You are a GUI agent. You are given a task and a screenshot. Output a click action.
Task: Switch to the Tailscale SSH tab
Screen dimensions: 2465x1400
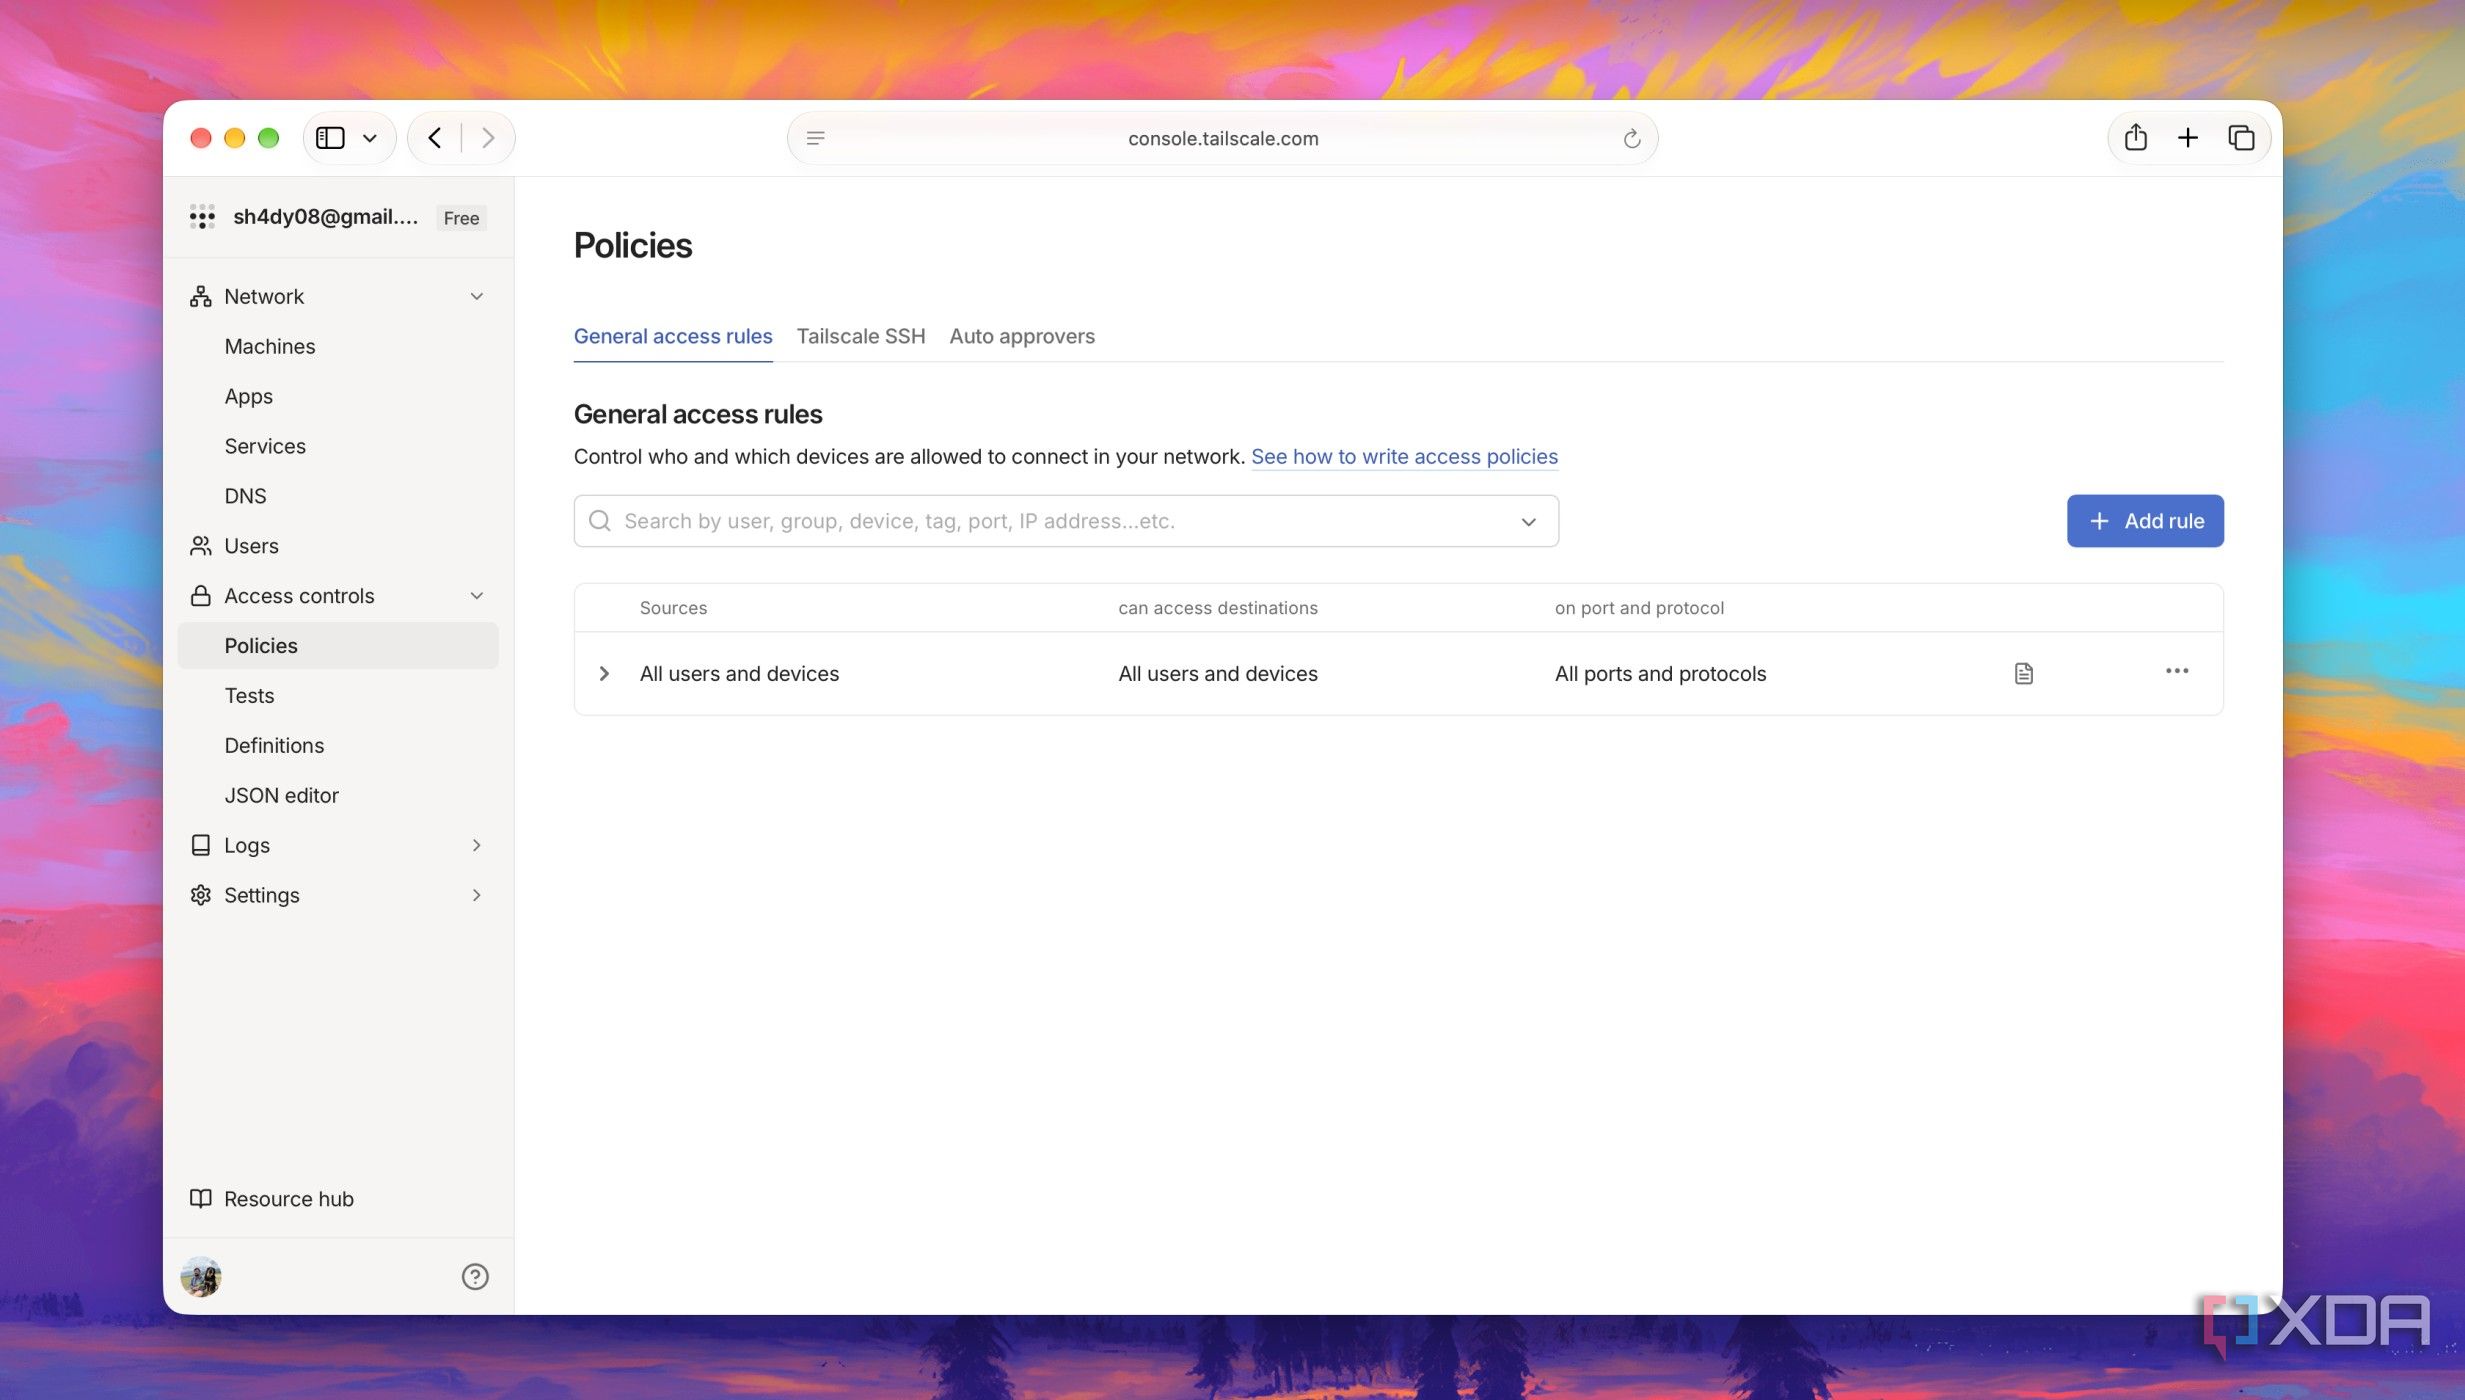click(861, 336)
